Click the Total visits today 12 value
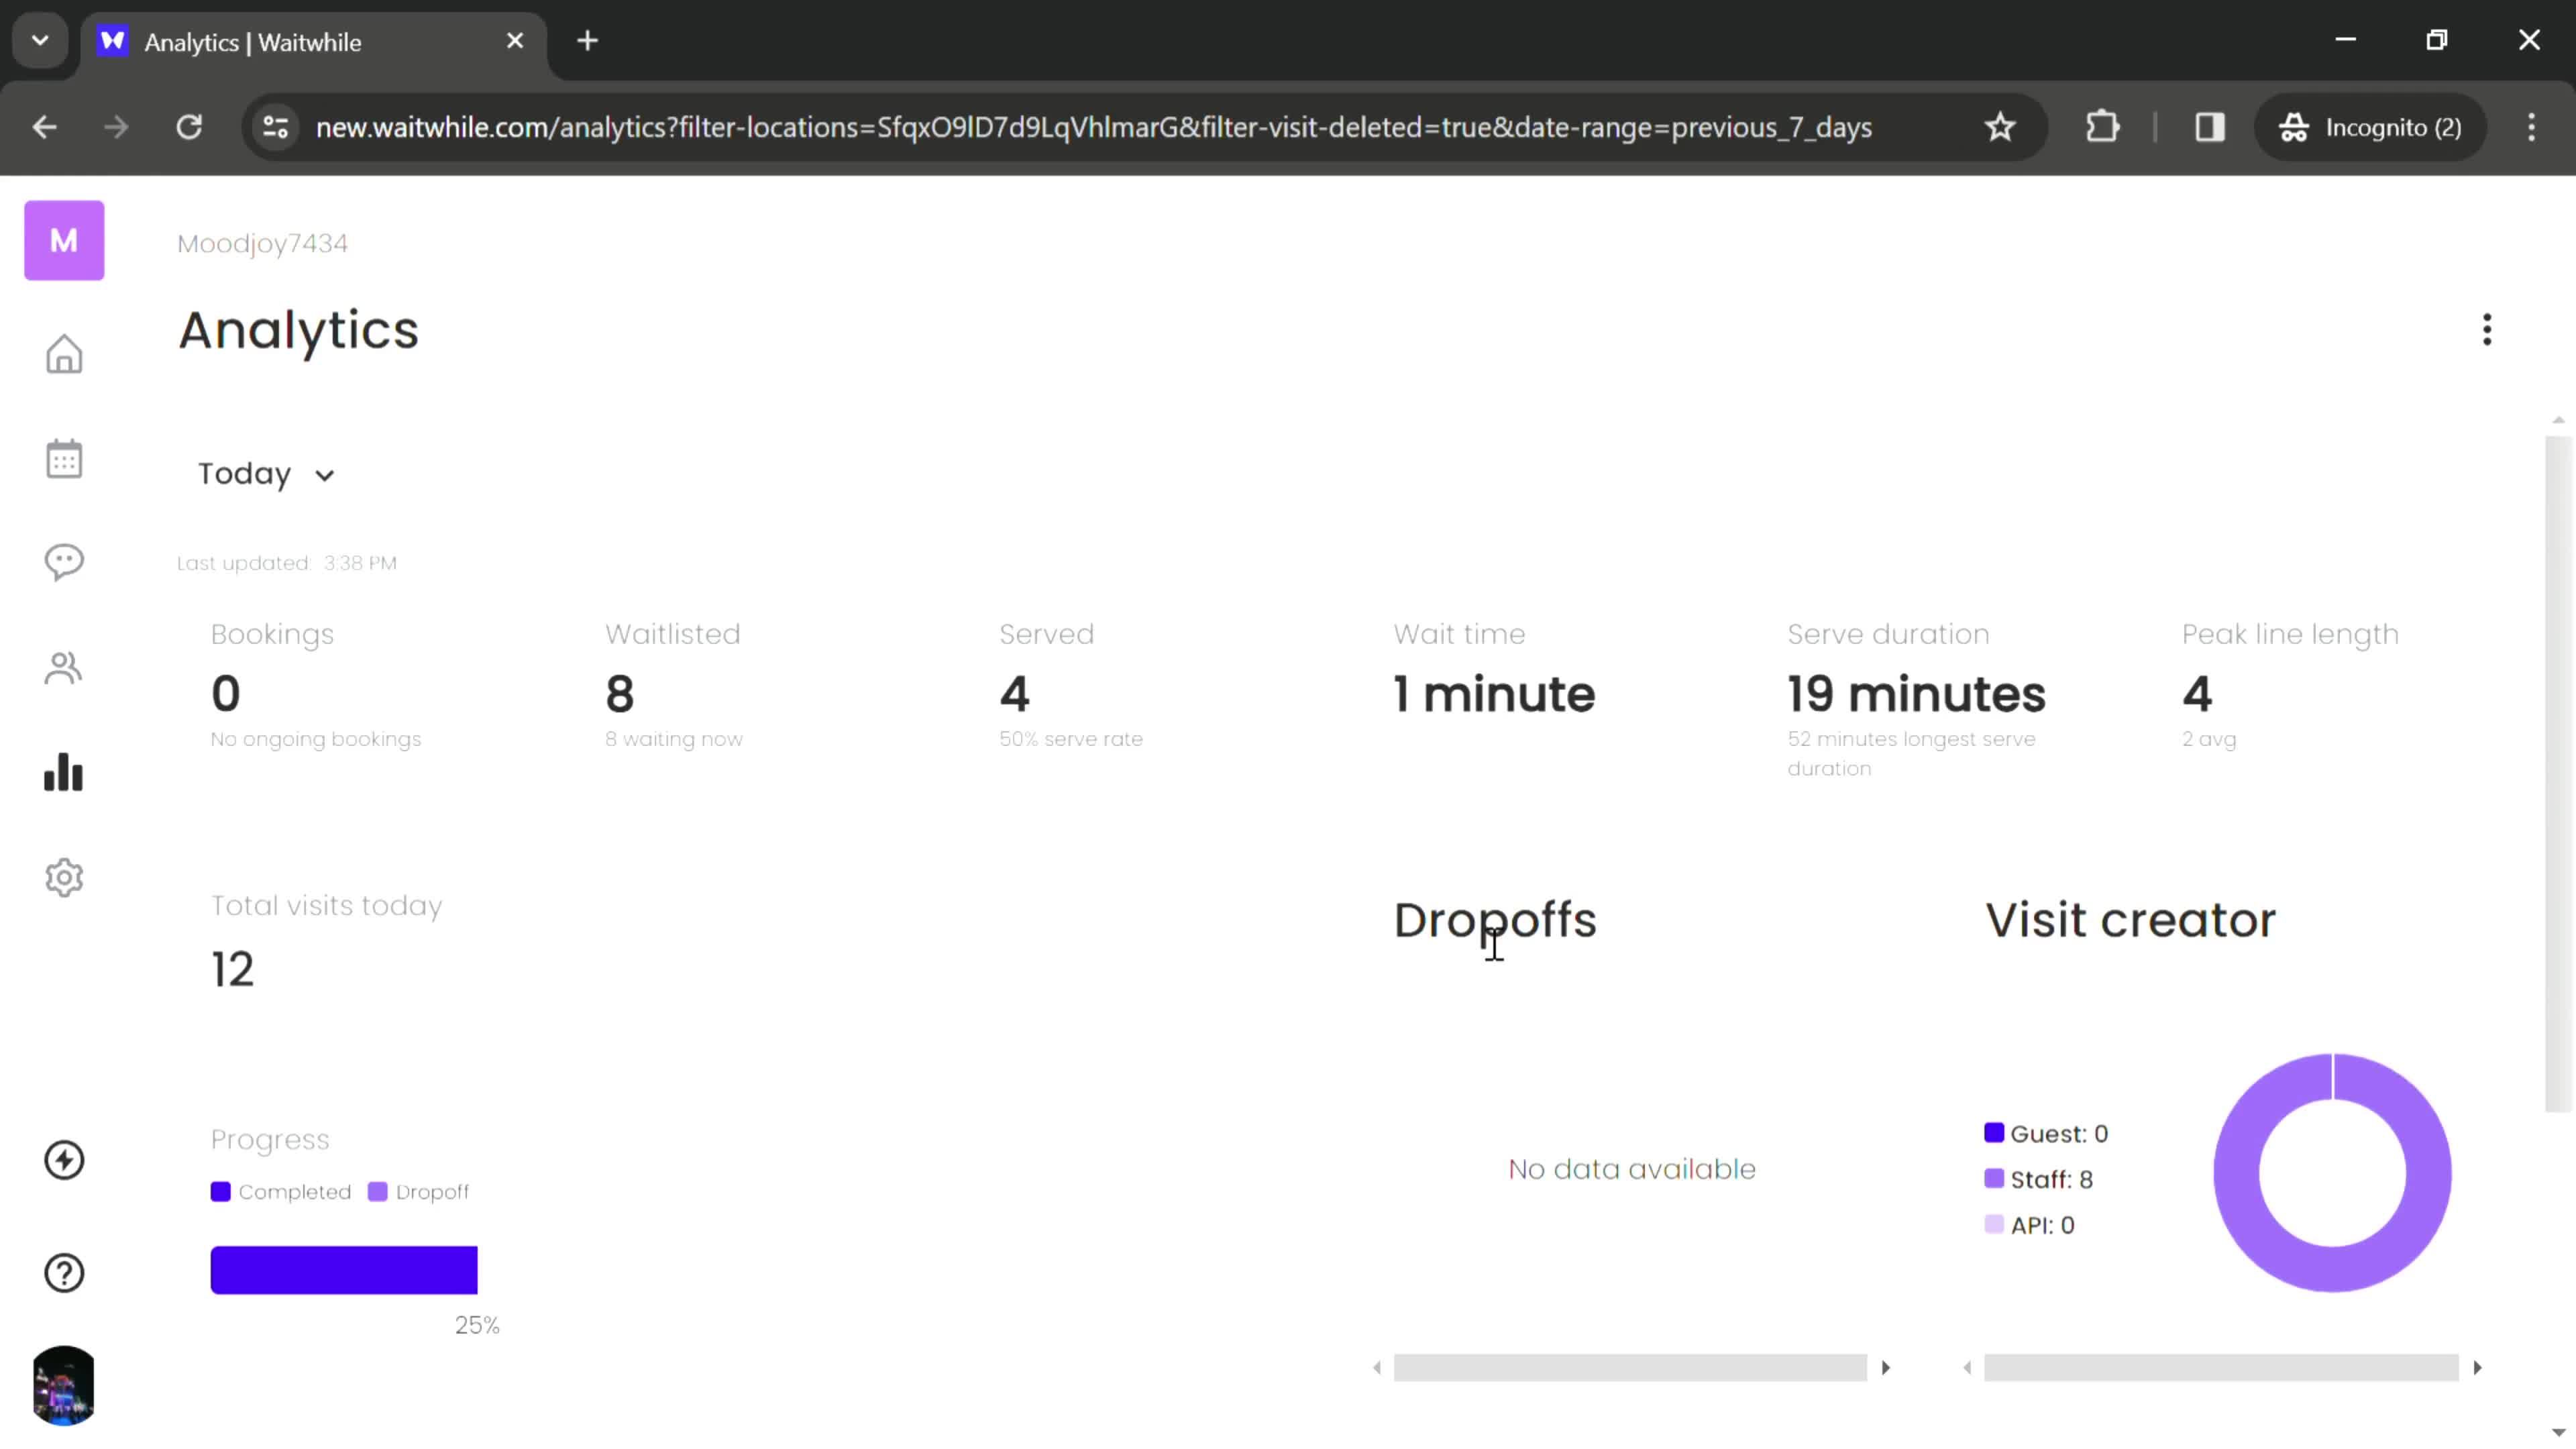 (x=233, y=969)
